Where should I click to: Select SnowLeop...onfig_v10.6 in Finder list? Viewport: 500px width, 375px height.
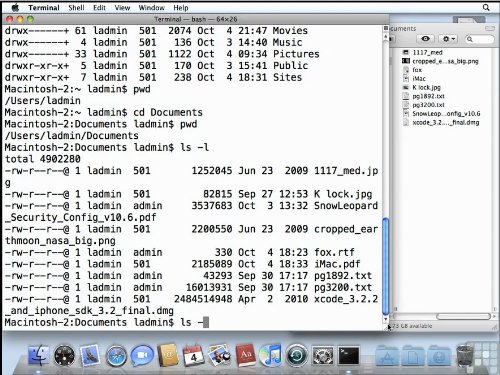pos(446,114)
